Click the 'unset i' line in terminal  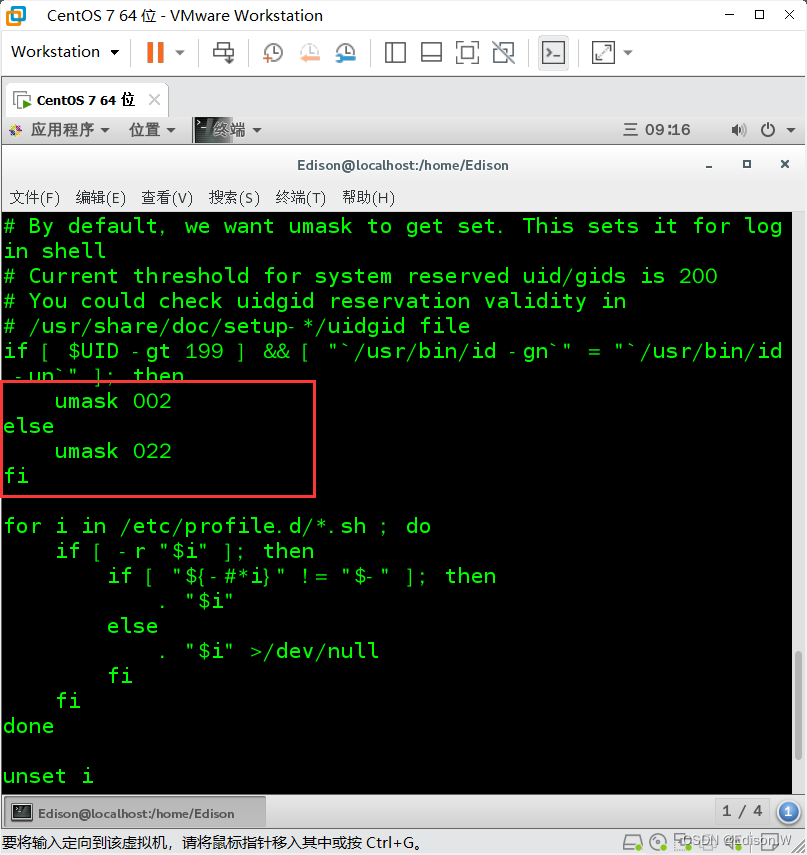pyautogui.click(x=49, y=776)
